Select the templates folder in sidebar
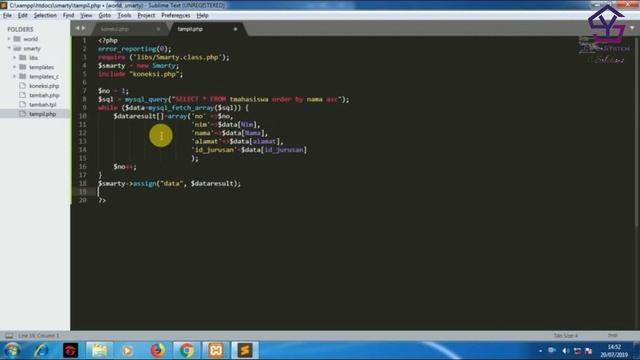Image resolution: width=640 pixels, height=360 pixels. 41,67
